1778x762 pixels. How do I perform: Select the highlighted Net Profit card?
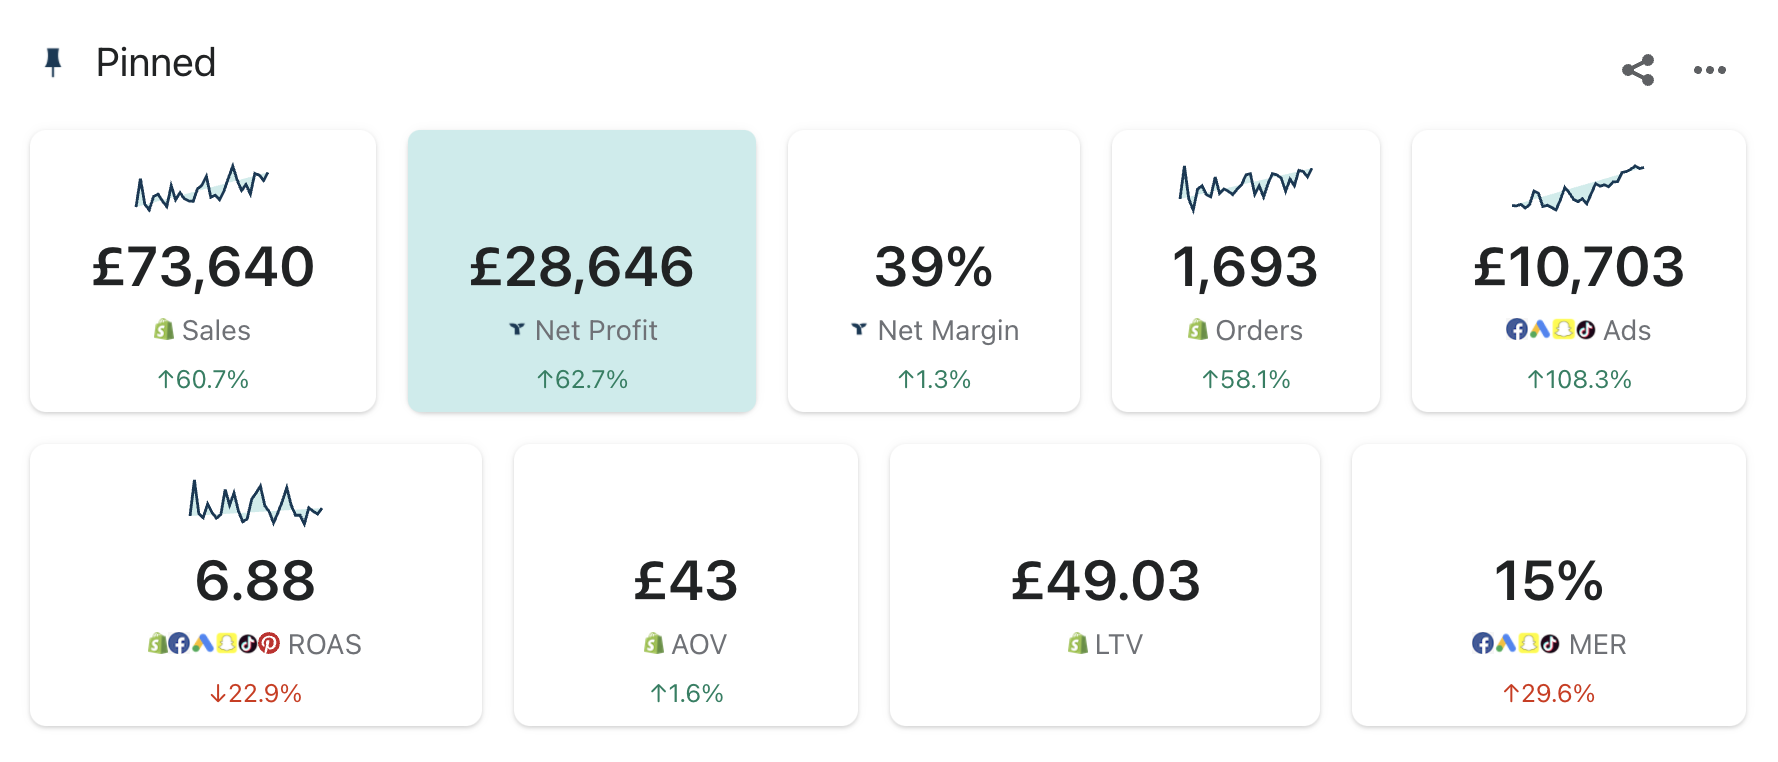tap(581, 270)
